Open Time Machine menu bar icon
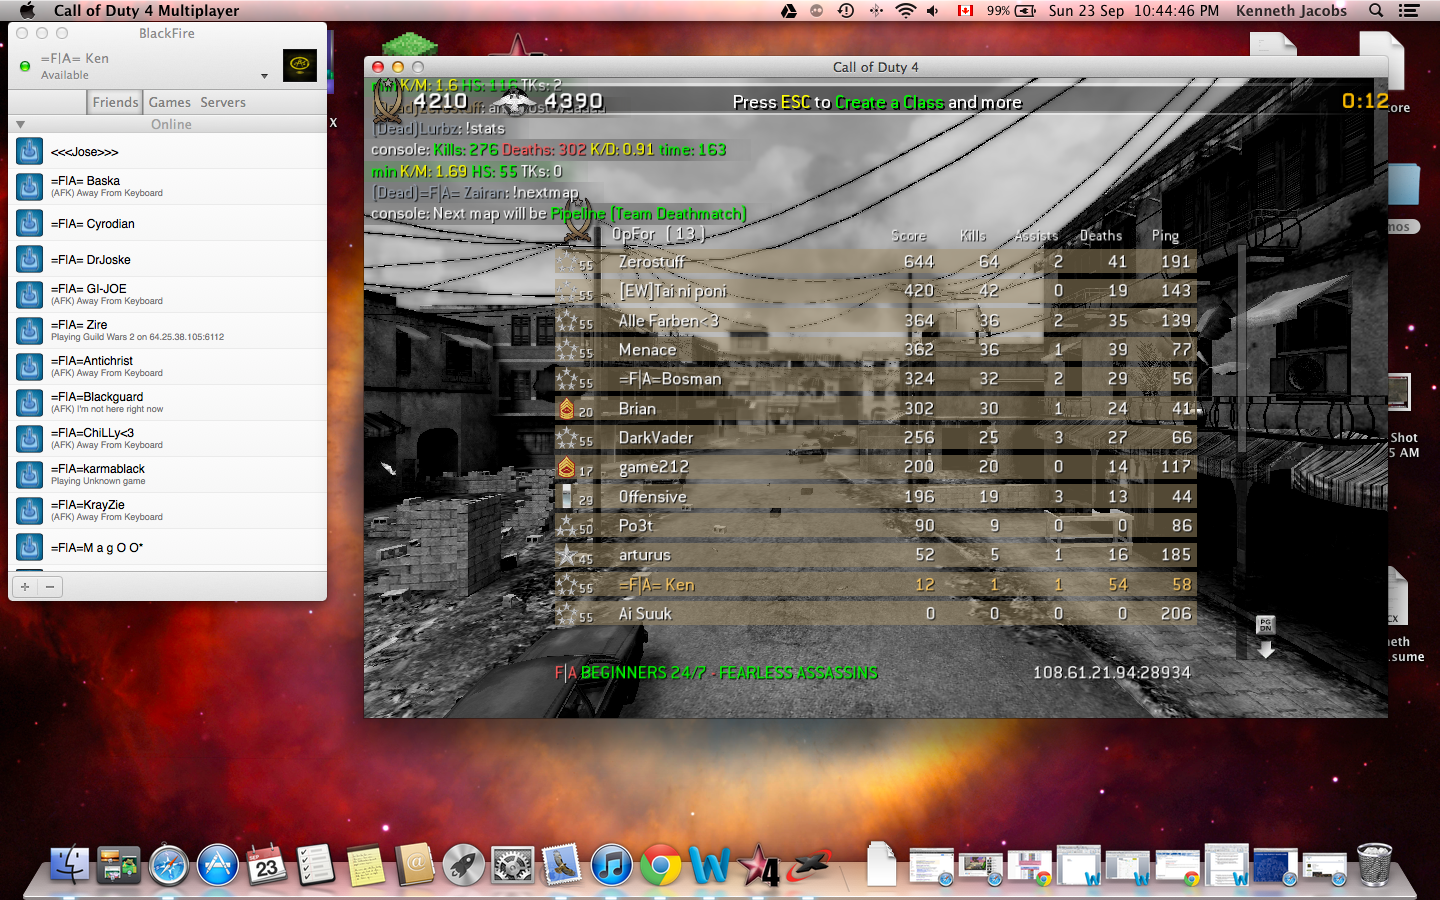 click(x=846, y=11)
